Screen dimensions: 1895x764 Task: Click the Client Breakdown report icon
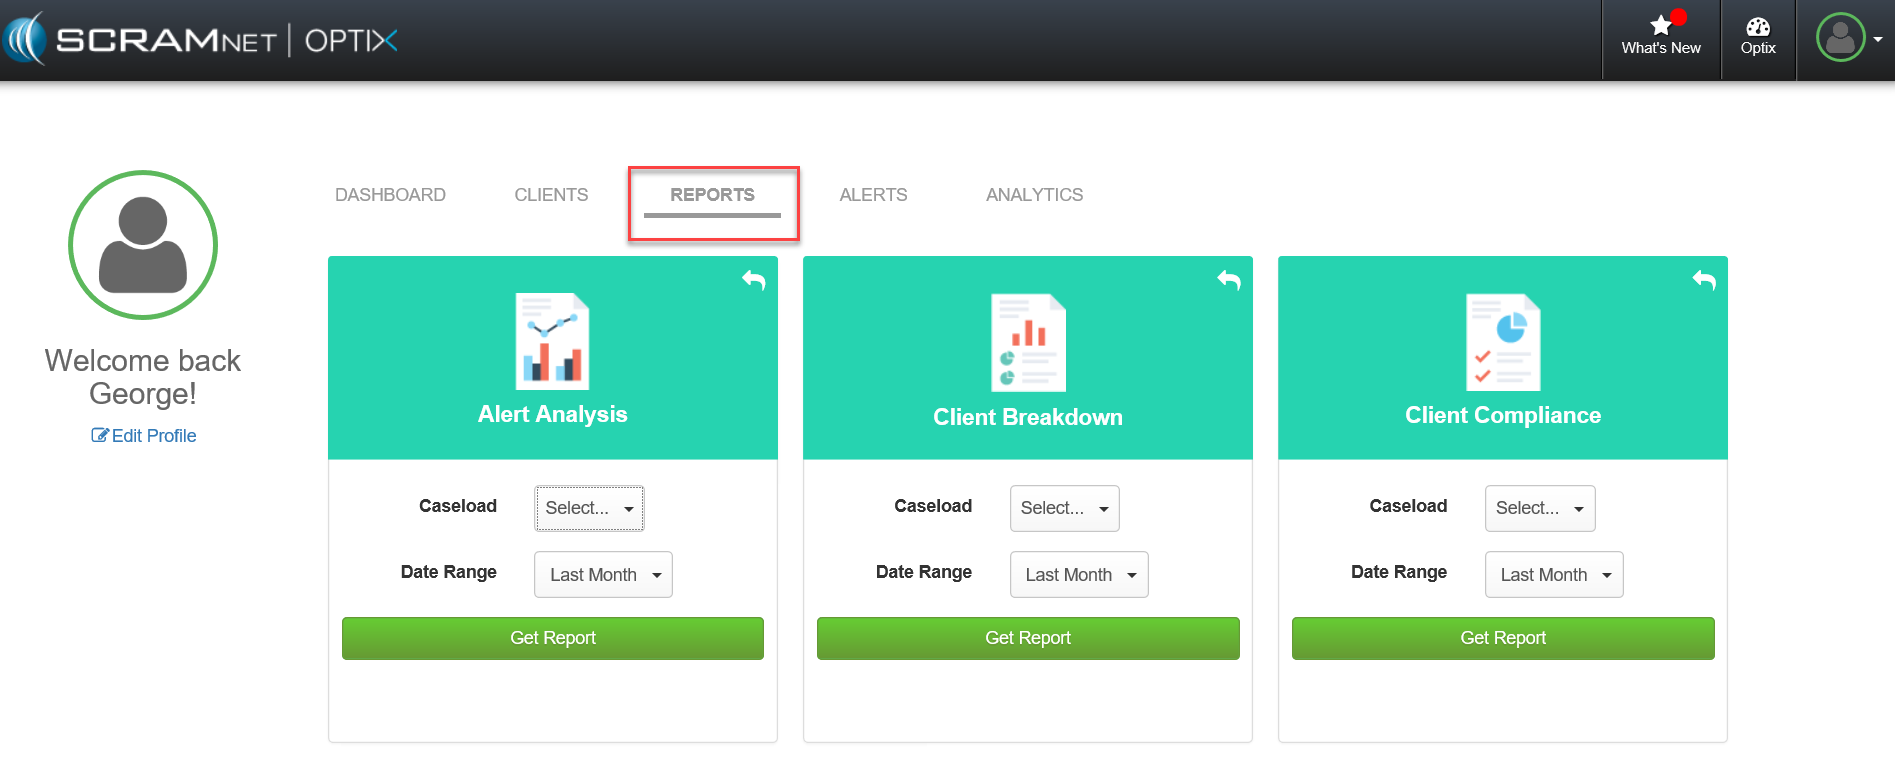pos(1027,342)
